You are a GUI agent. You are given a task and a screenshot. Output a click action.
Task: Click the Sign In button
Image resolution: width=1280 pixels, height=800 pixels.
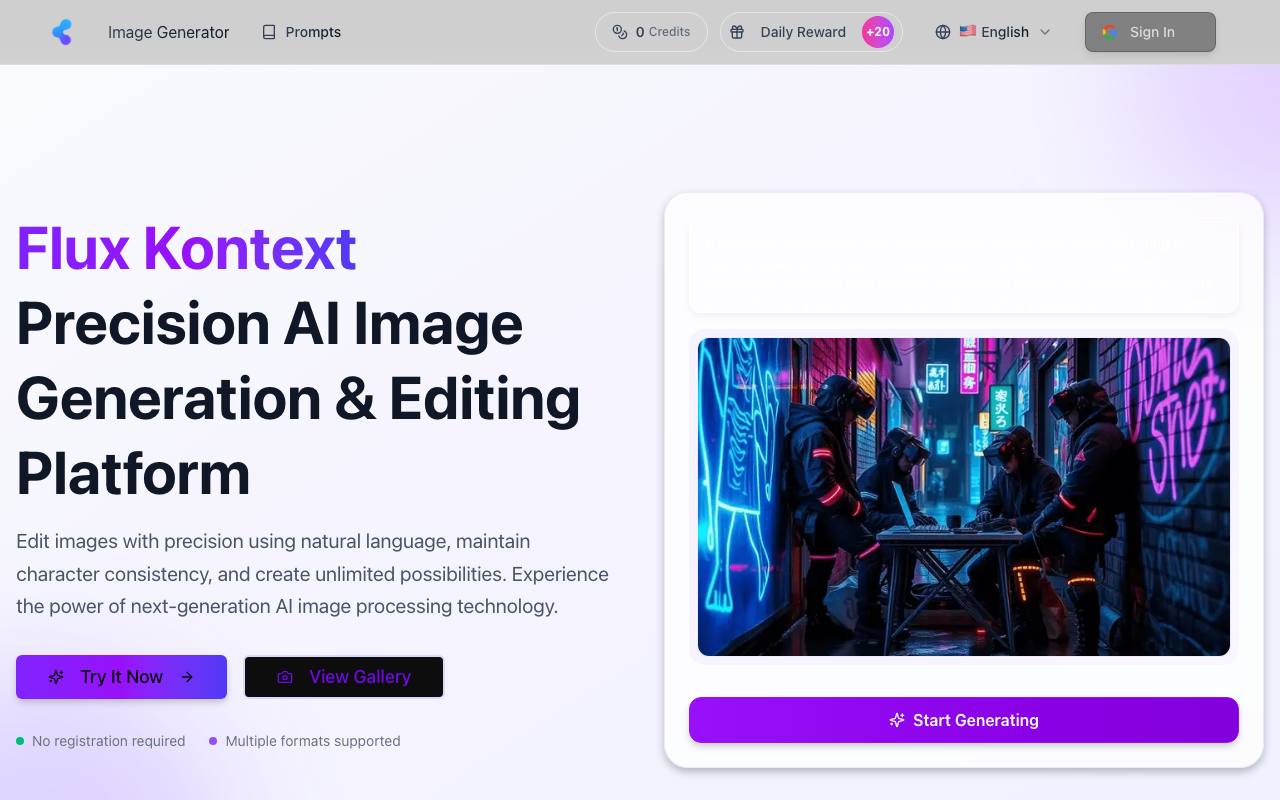[1150, 32]
